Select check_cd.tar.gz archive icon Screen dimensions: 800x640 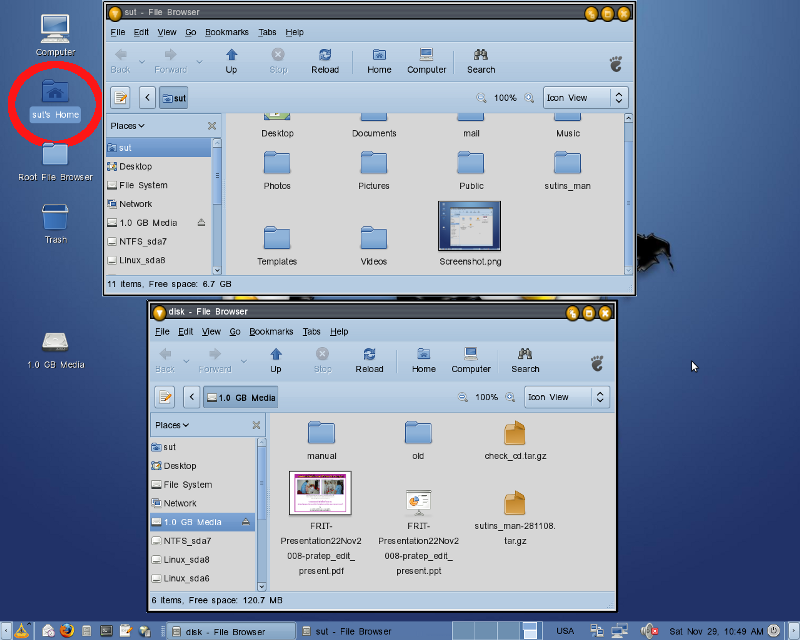(x=514, y=433)
